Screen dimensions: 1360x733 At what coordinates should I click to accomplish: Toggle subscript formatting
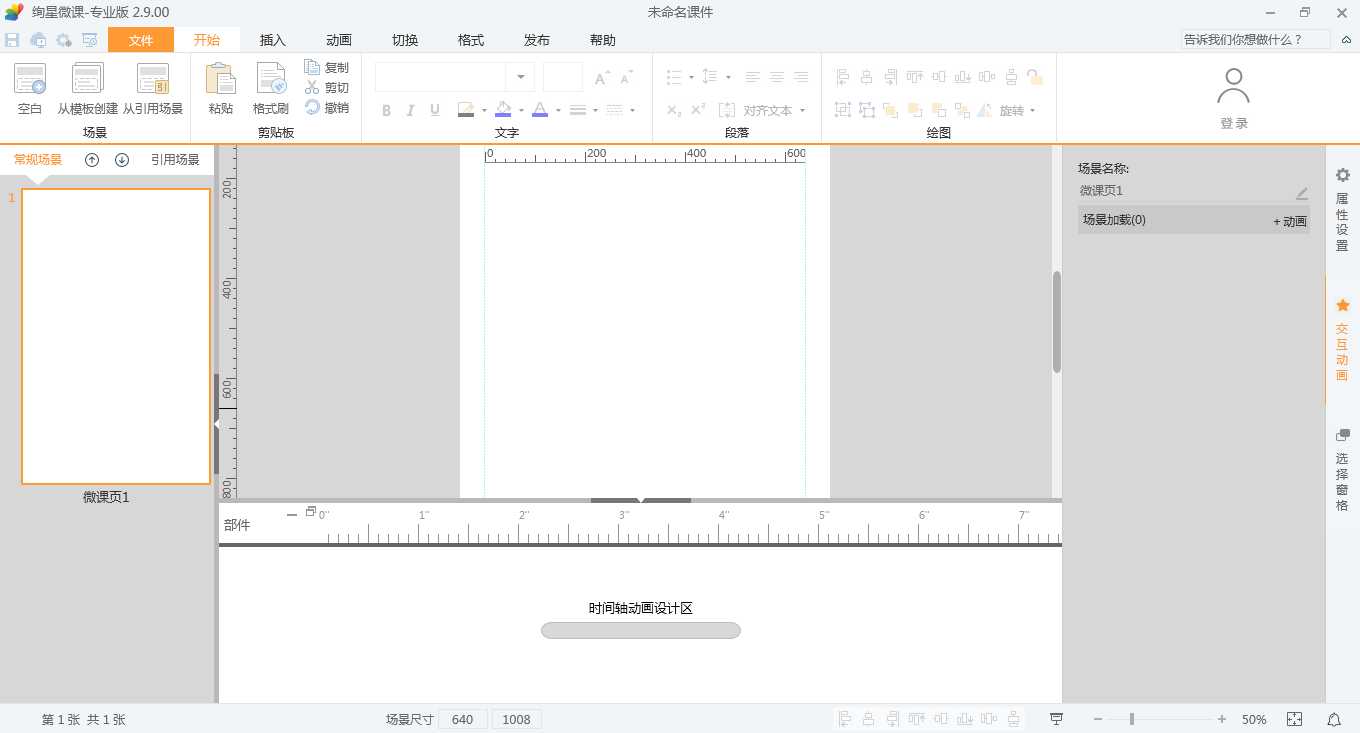click(674, 110)
